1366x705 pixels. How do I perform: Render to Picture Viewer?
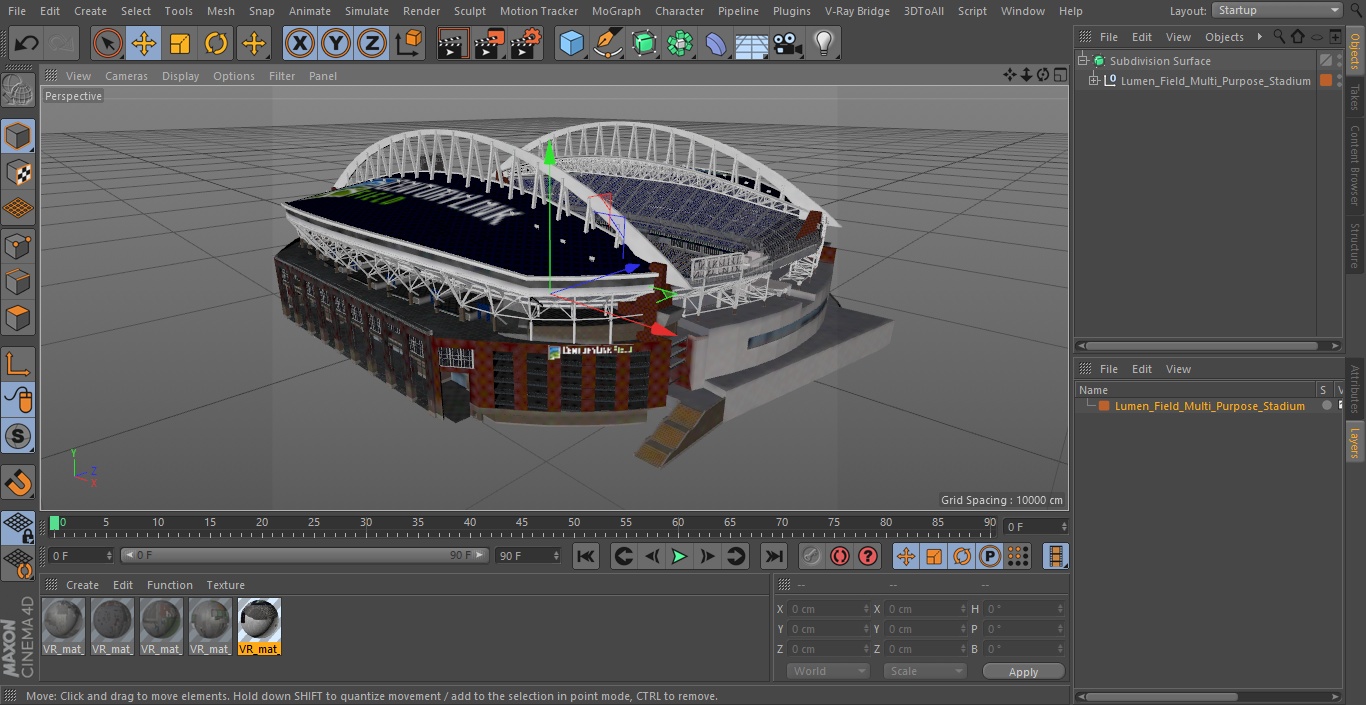[489, 43]
